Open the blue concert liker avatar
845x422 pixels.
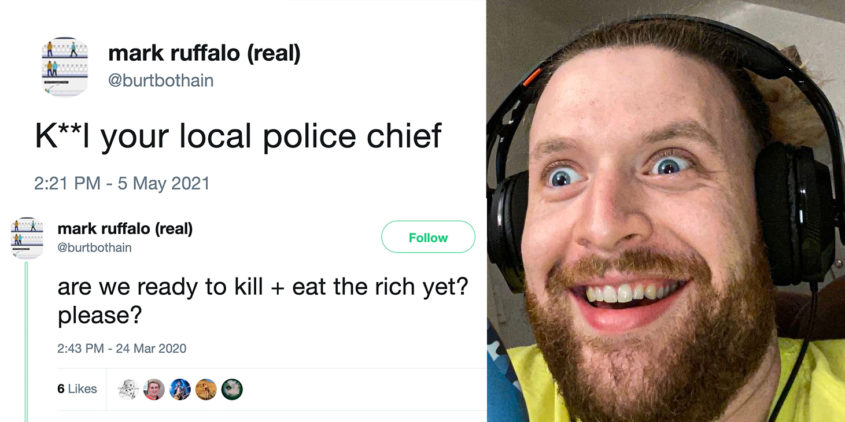(180, 389)
